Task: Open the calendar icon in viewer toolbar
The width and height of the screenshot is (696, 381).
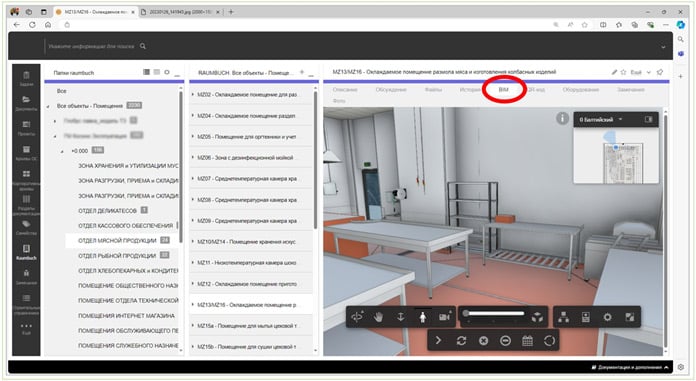Action: click(527, 341)
